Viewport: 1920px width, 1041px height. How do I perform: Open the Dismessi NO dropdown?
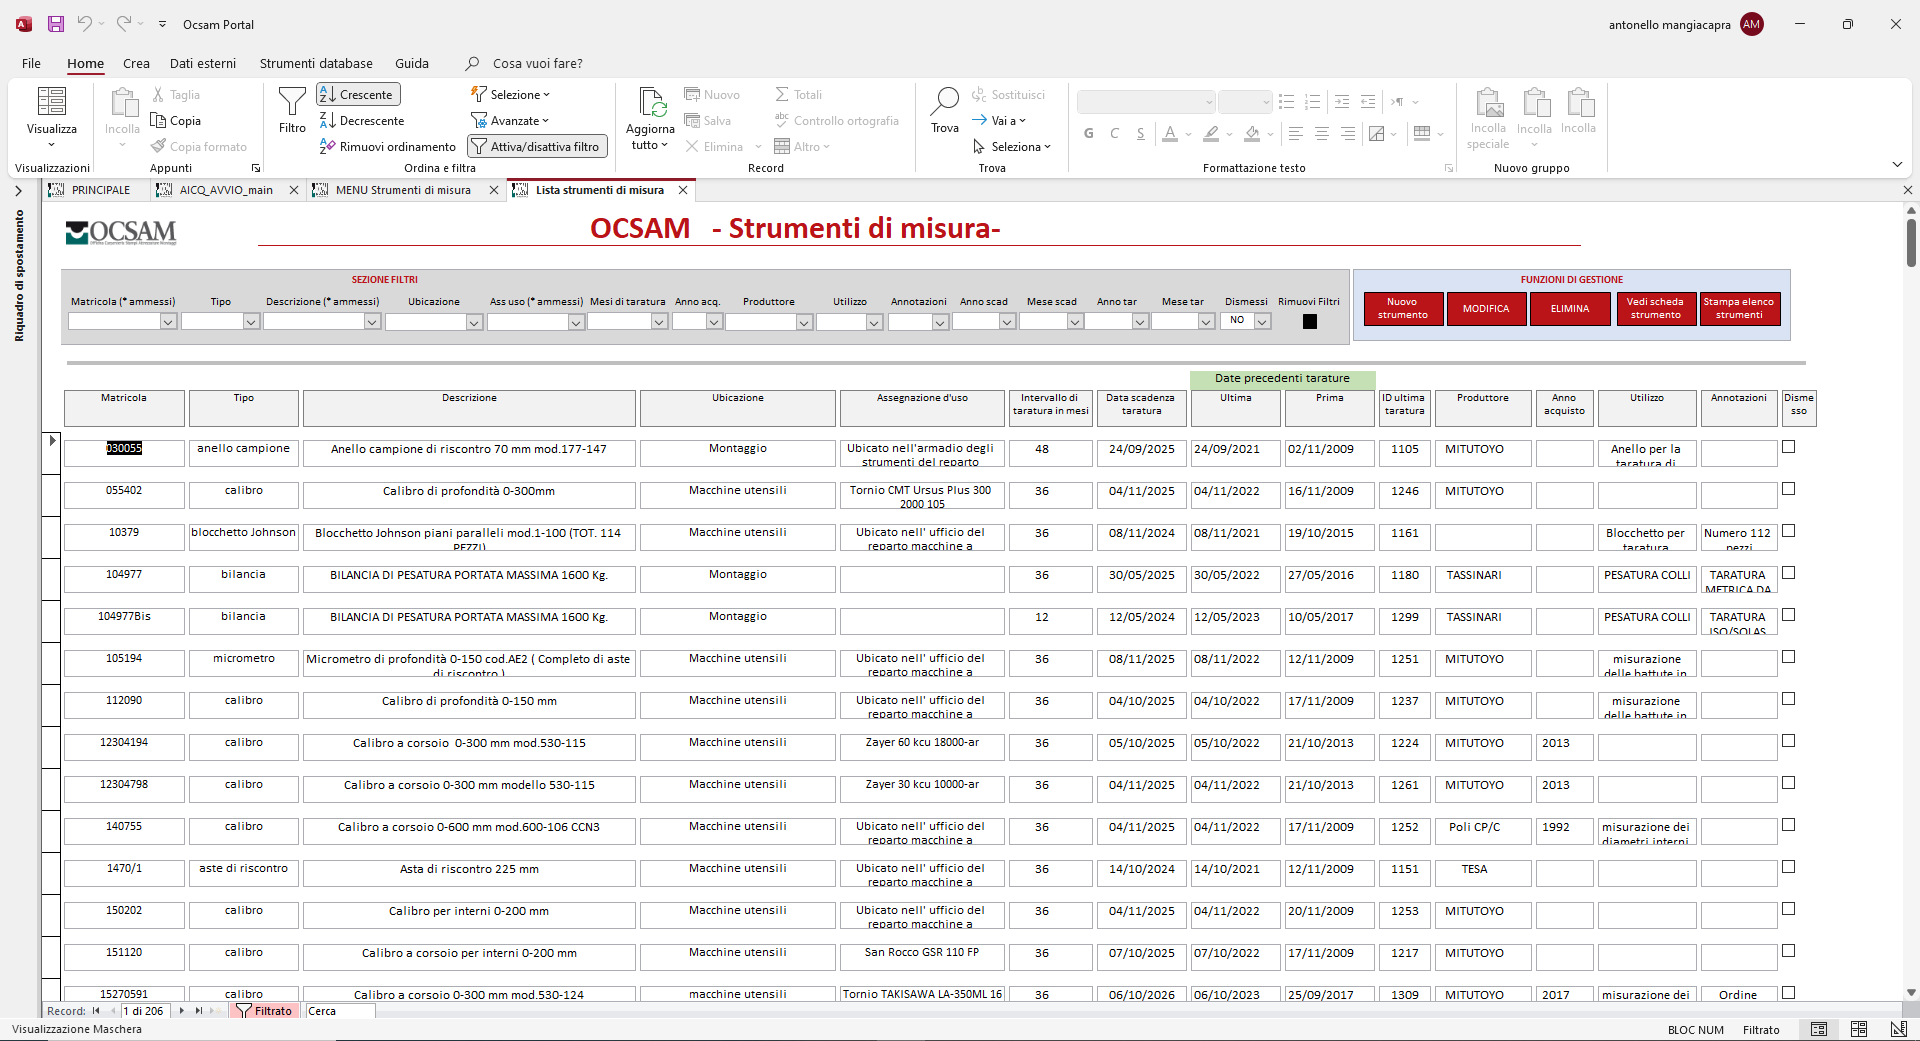[1262, 321]
